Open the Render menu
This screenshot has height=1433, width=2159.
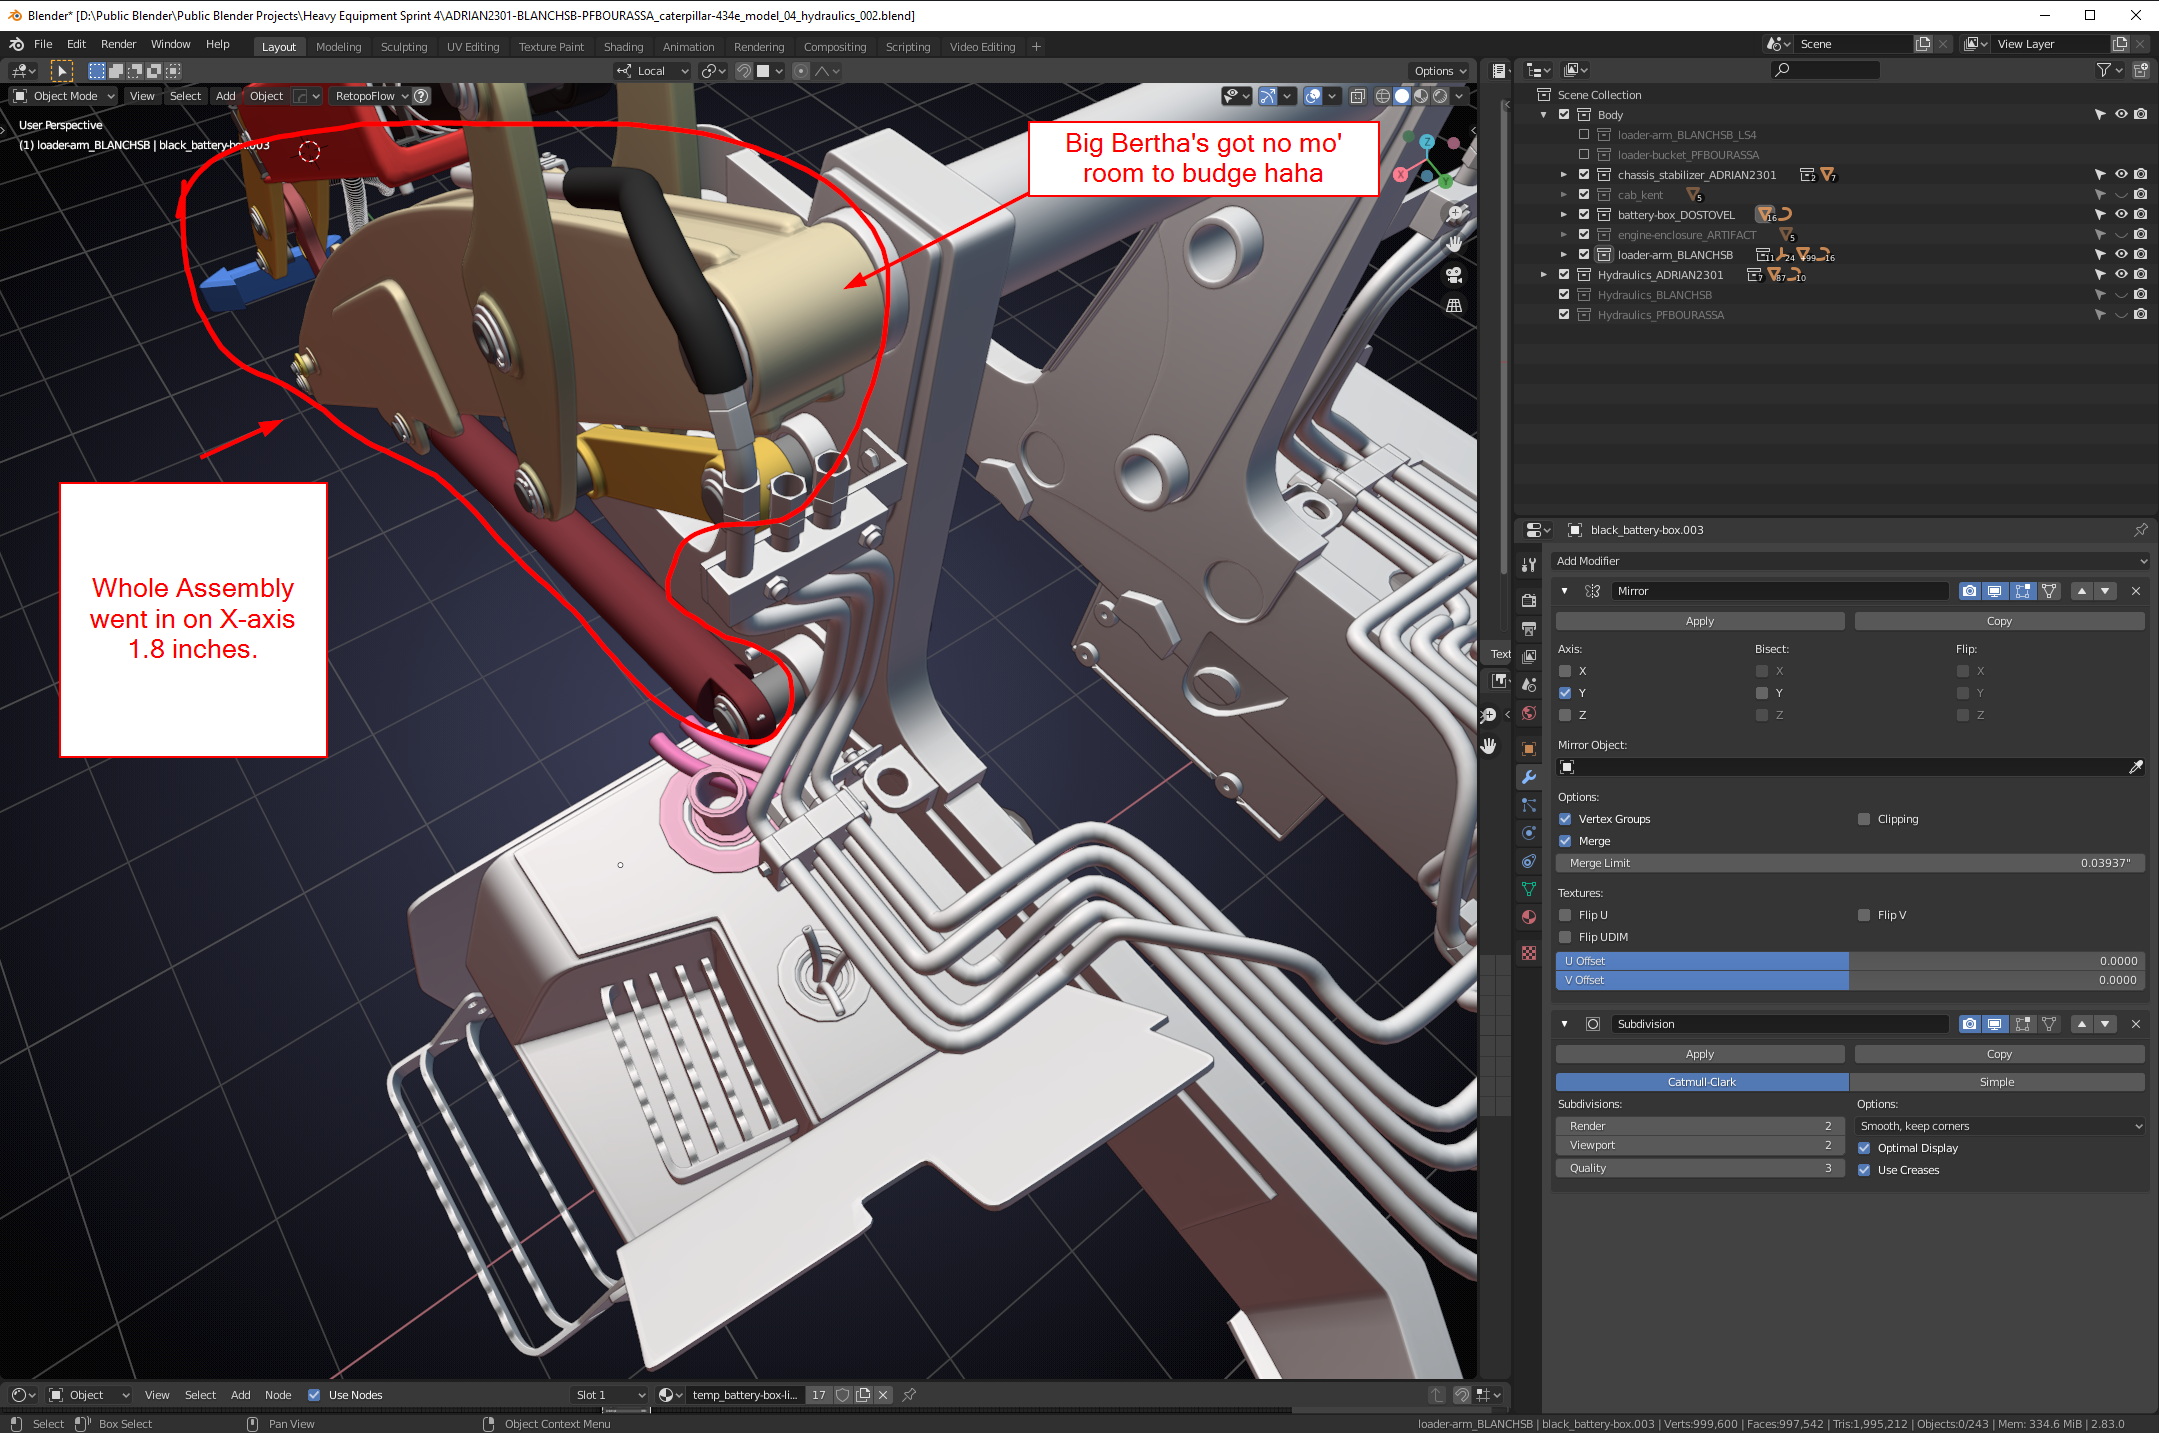pos(118,44)
